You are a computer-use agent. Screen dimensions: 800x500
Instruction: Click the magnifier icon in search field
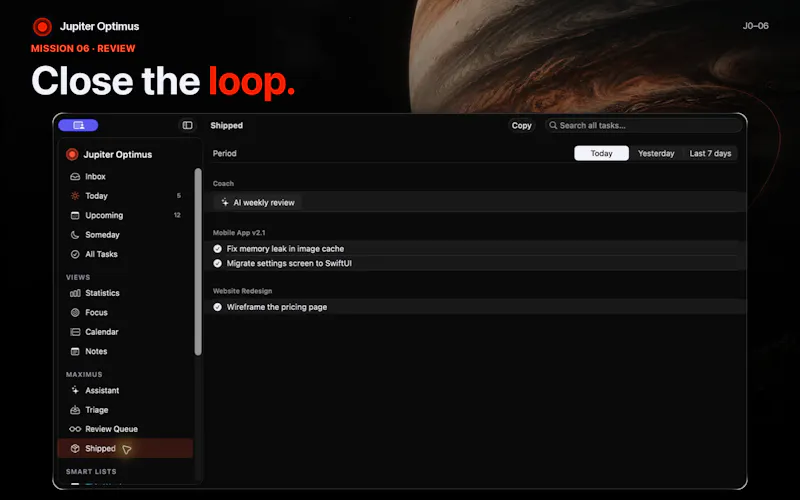point(553,125)
